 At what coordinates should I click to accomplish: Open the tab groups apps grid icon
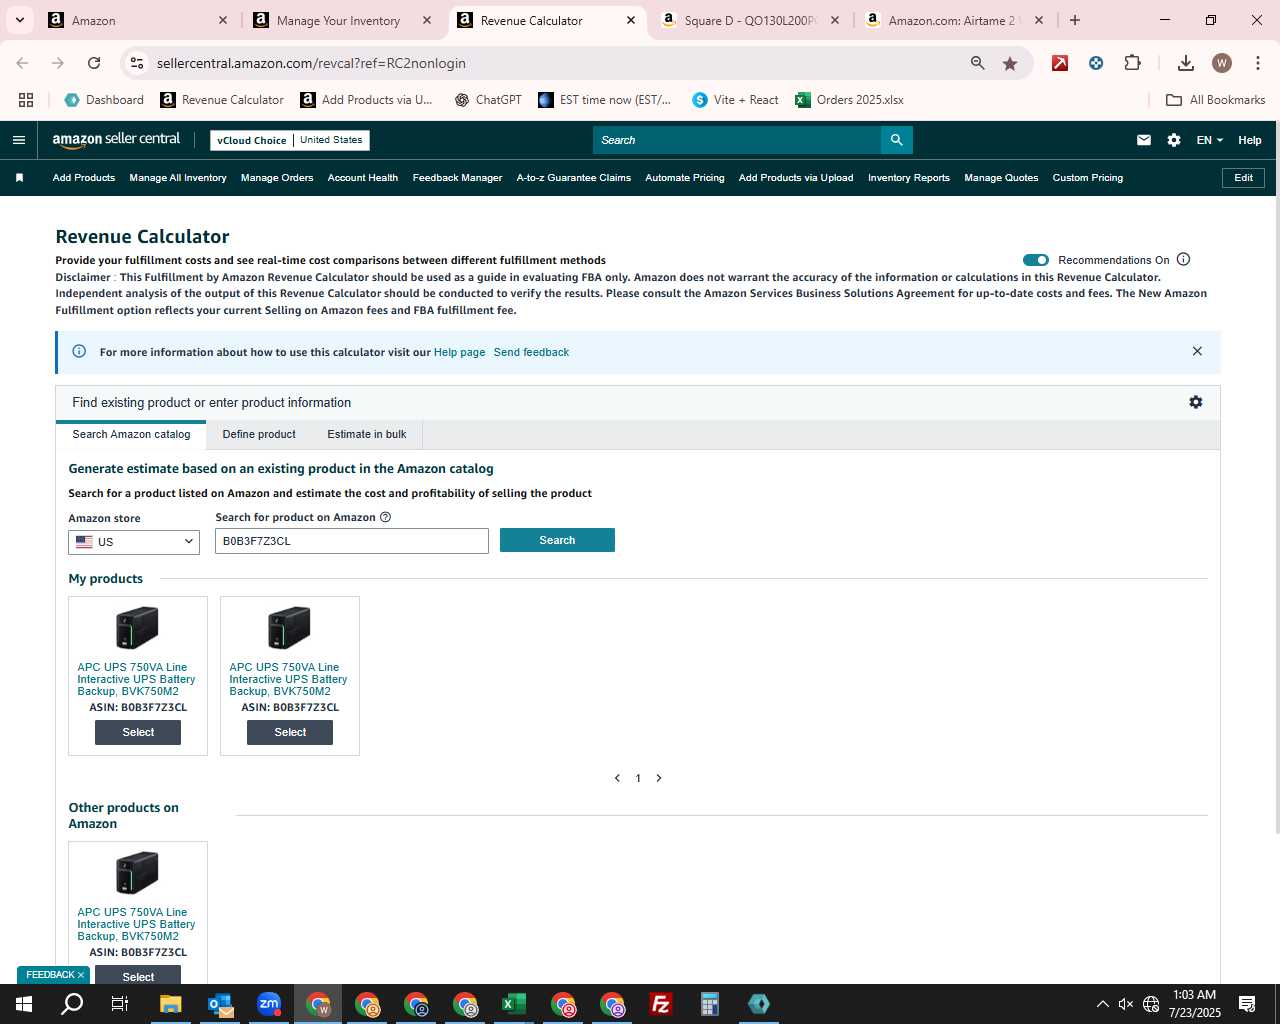(x=26, y=100)
